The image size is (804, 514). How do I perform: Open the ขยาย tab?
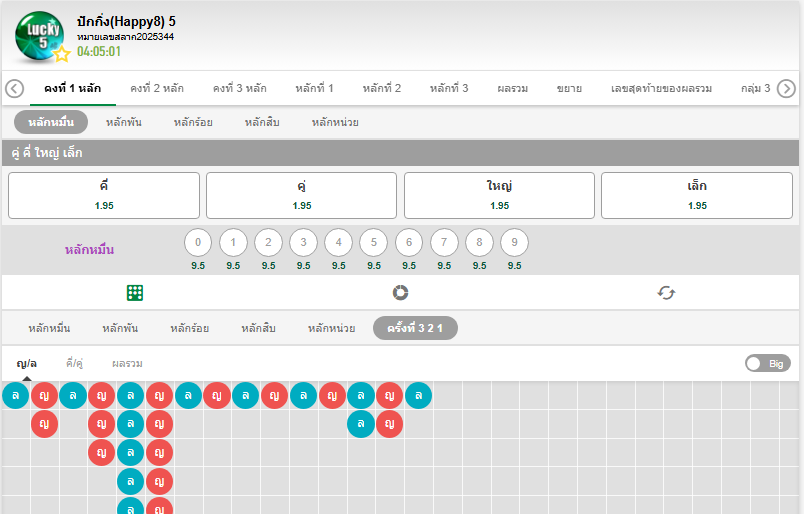[569, 88]
